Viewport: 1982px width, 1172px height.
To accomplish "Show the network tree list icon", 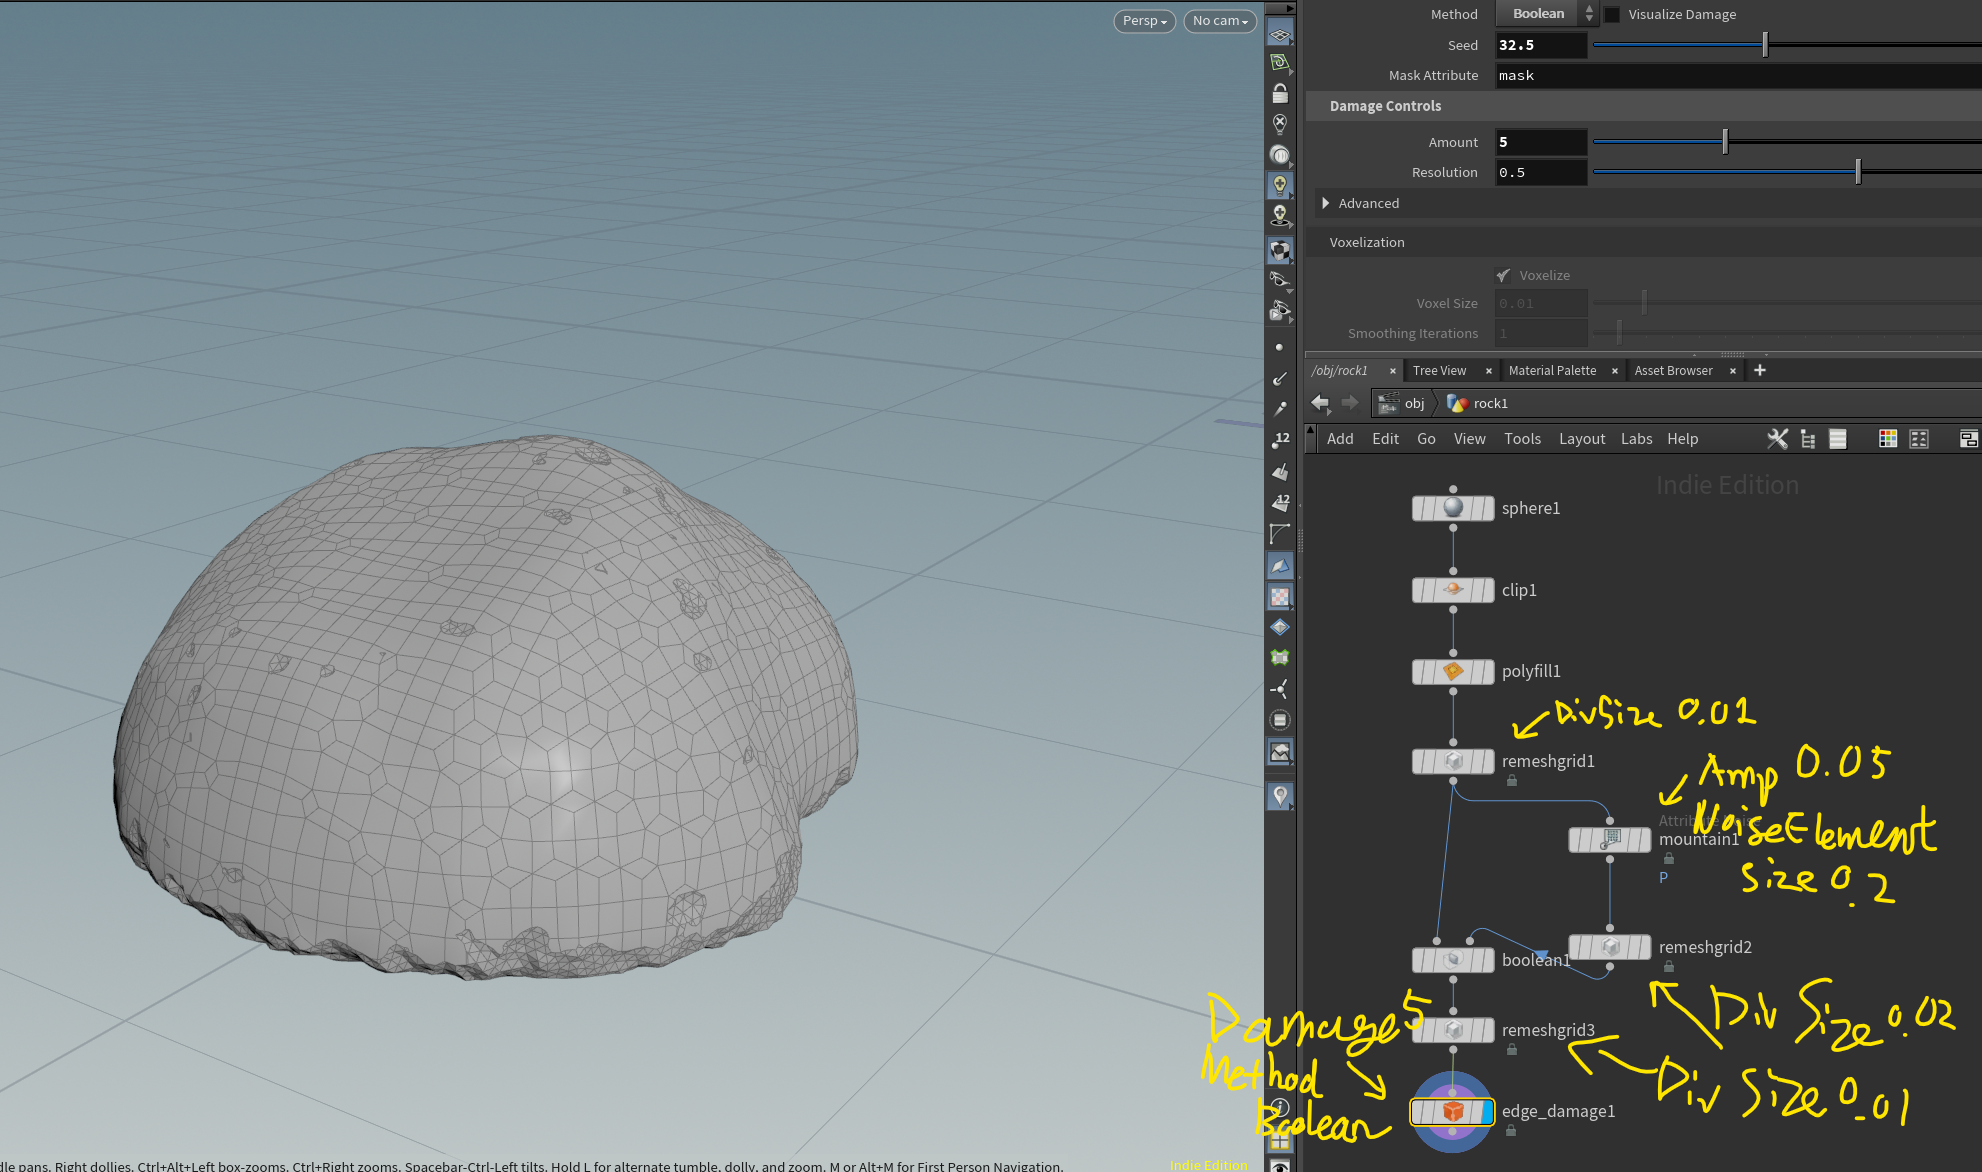I will tap(1808, 439).
